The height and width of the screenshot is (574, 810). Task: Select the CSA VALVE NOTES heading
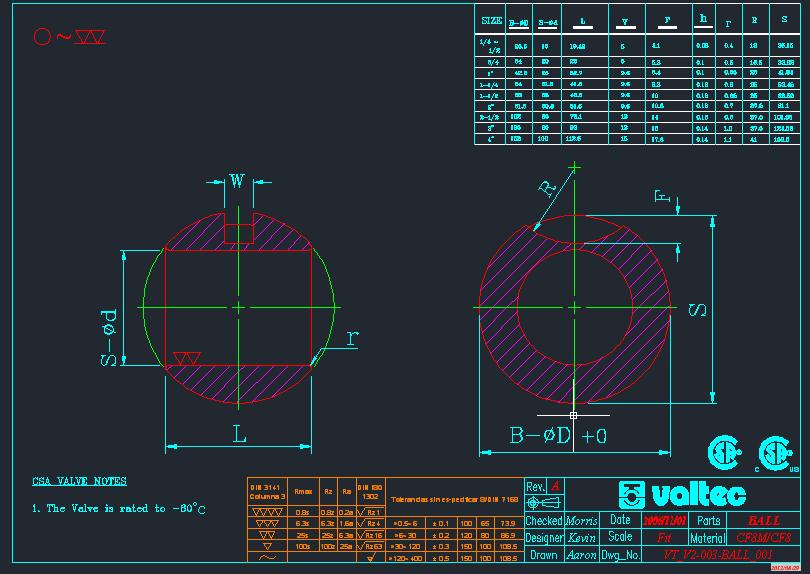(79, 482)
